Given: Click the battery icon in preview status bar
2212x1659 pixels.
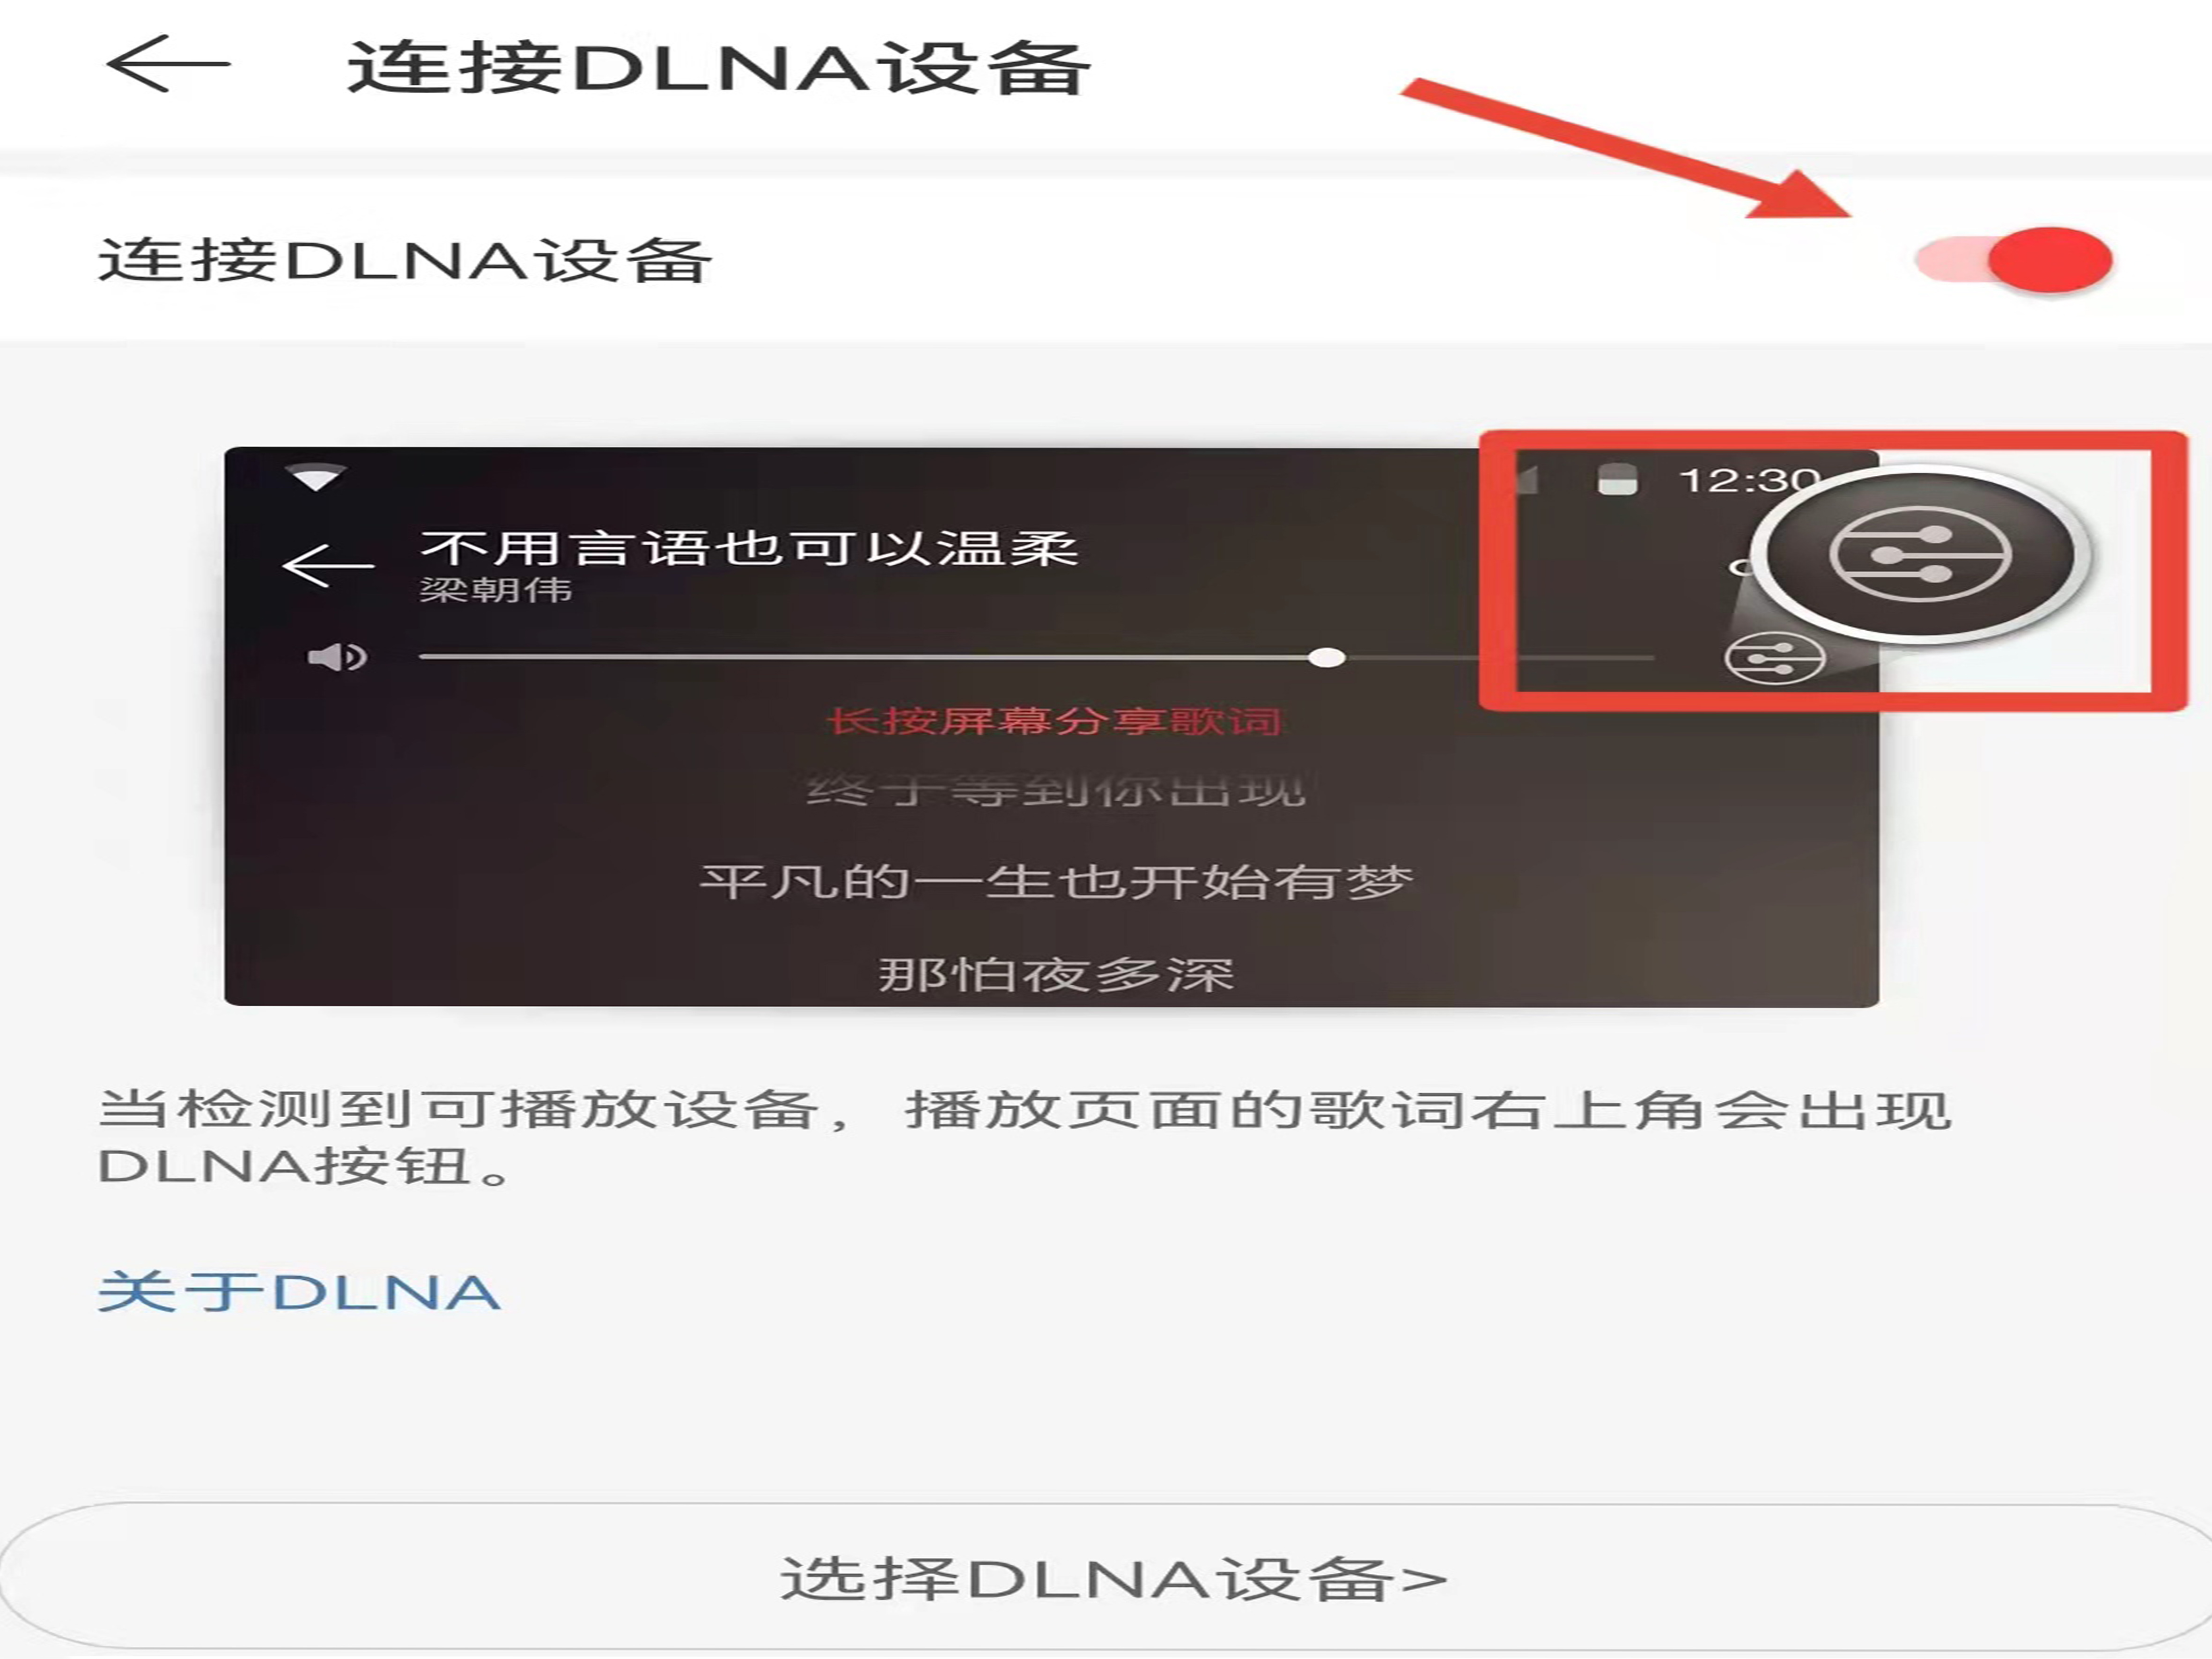Looking at the screenshot, I should pos(1617,479).
